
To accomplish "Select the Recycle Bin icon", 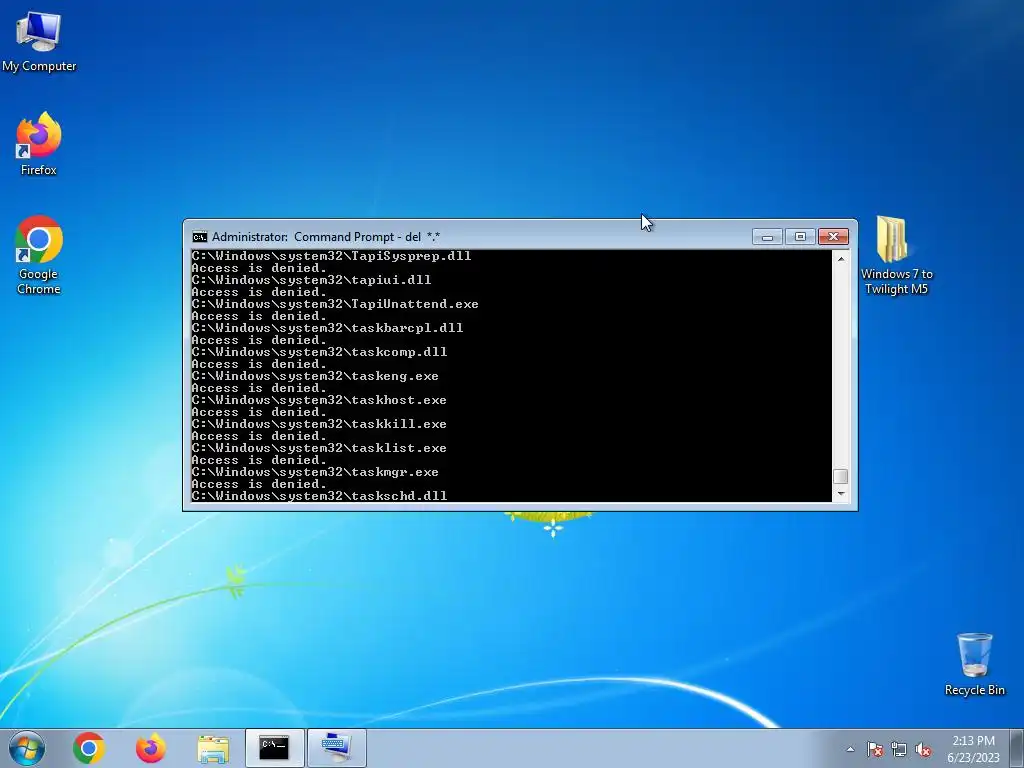I will point(974,664).
